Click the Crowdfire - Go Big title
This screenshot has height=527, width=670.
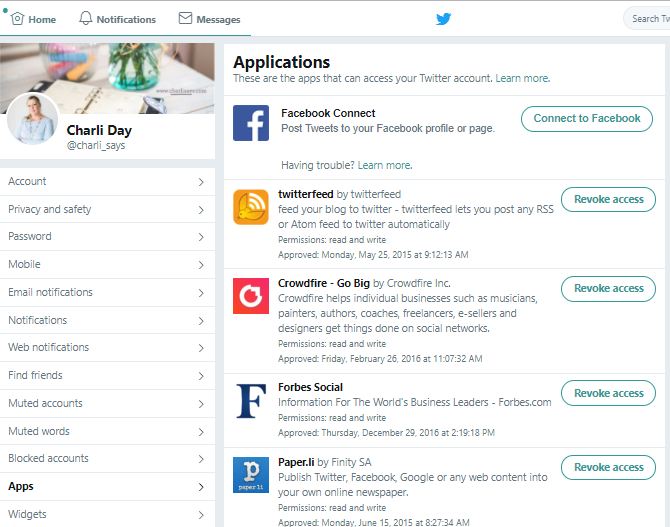tap(323, 283)
